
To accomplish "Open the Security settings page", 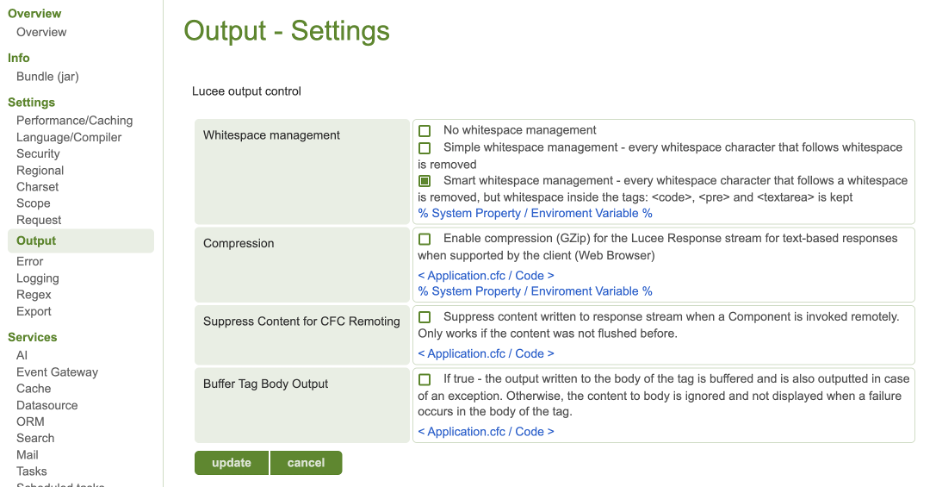I will tap(38, 154).
